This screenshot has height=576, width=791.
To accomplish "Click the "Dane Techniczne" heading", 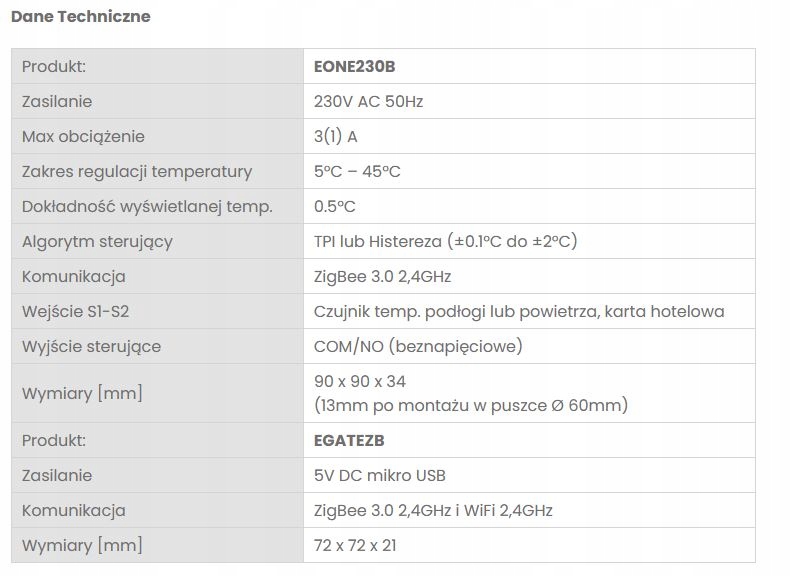I will (x=80, y=17).
